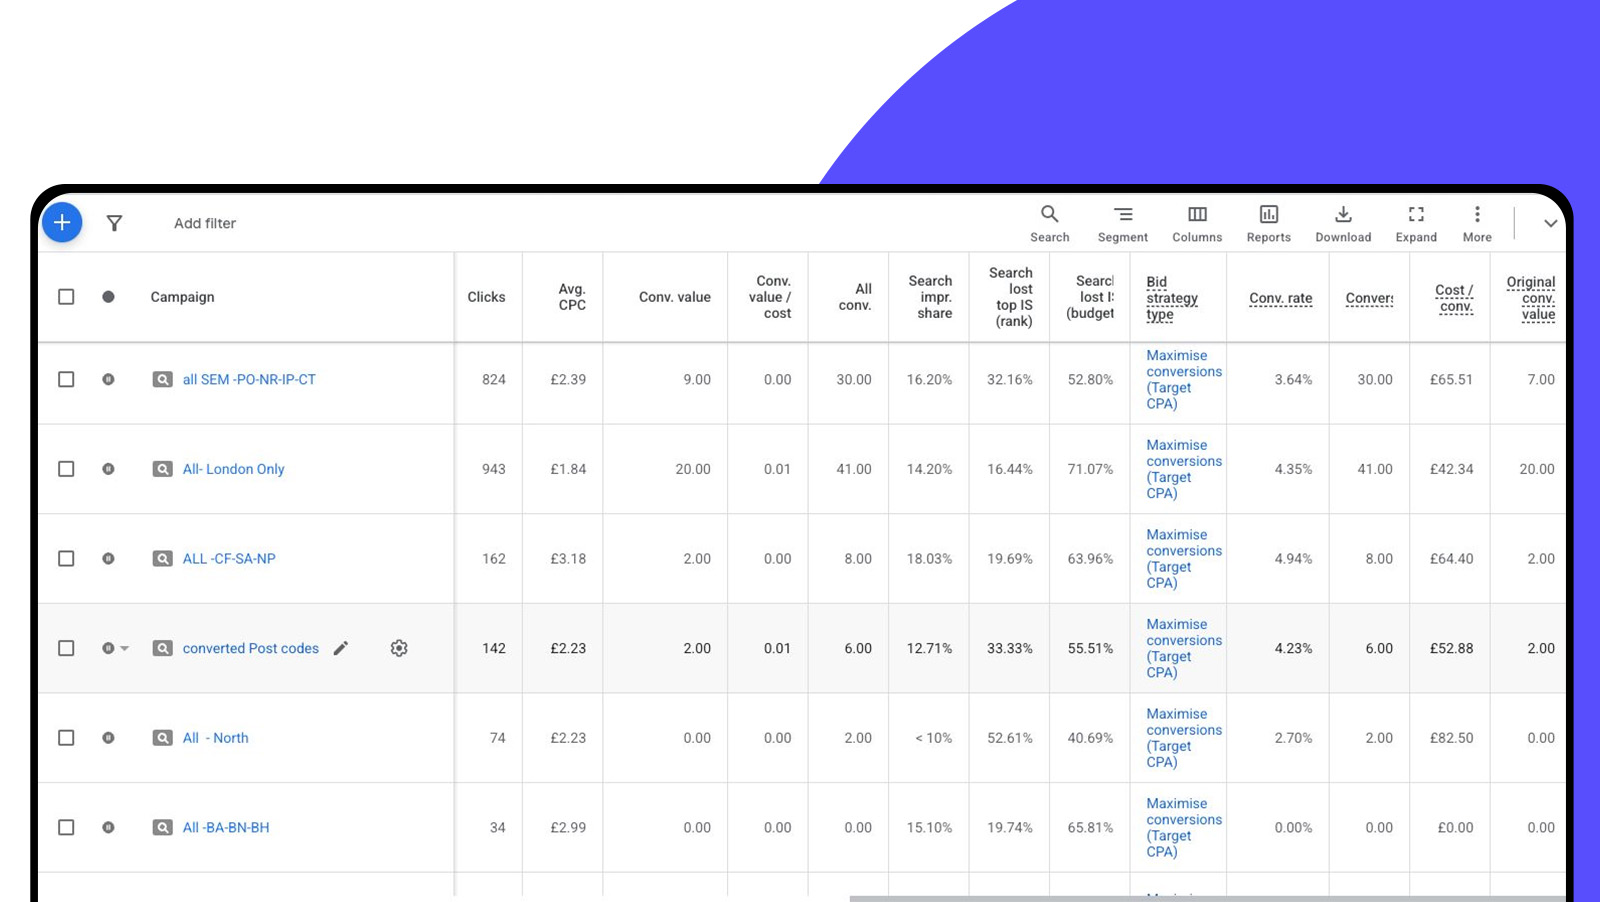The image size is (1600, 902).
Task: Open Reports from the toolbar
Action: pyautogui.click(x=1268, y=223)
